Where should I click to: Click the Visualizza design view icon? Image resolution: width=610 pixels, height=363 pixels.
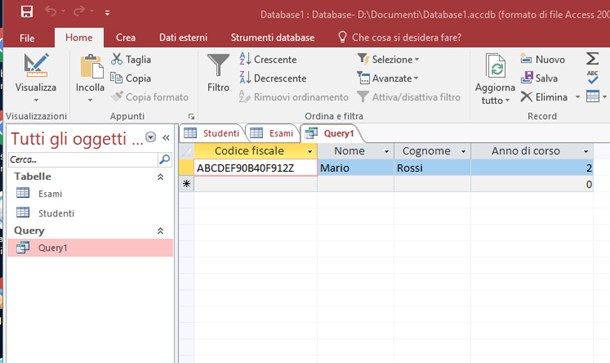tap(36, 65)
